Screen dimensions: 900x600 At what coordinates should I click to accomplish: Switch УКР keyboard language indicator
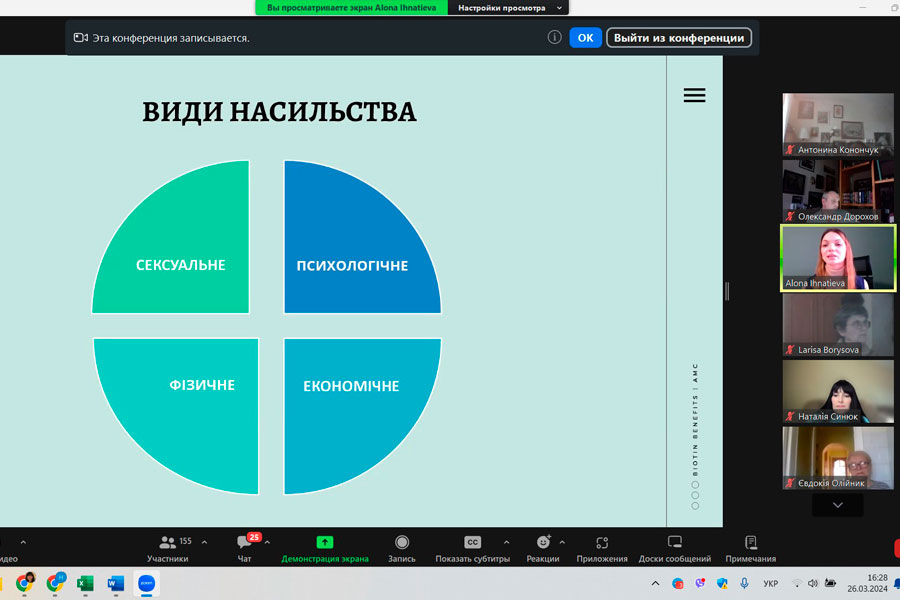pyautogui.click(x=770, y=583)
